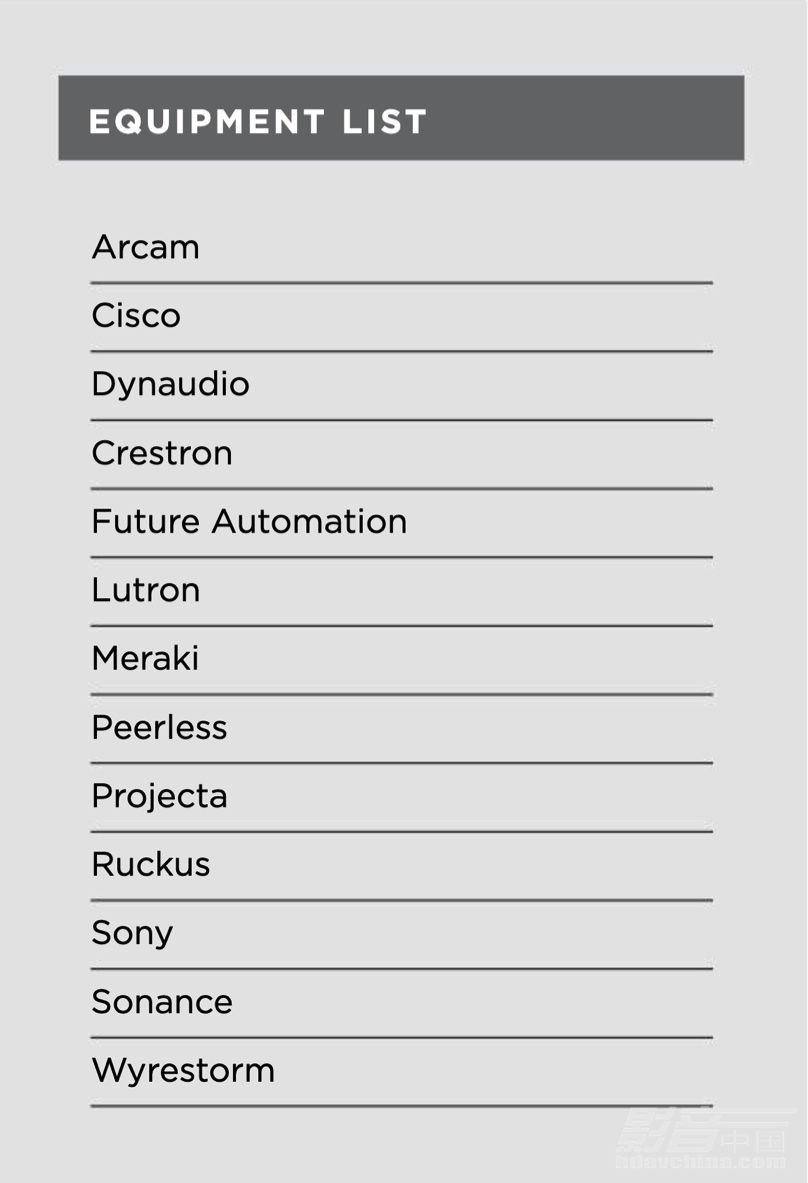The height and width of the screenshot is (1183, 808).
Task: Click the word LIST in the header
Action: tap(385, 121)
